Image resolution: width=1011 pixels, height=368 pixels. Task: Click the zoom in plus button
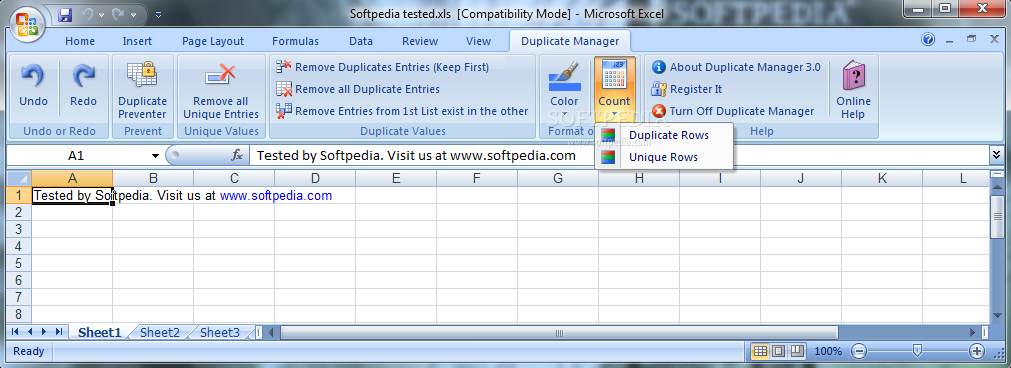pyautogui.click(x=977, y=351)
